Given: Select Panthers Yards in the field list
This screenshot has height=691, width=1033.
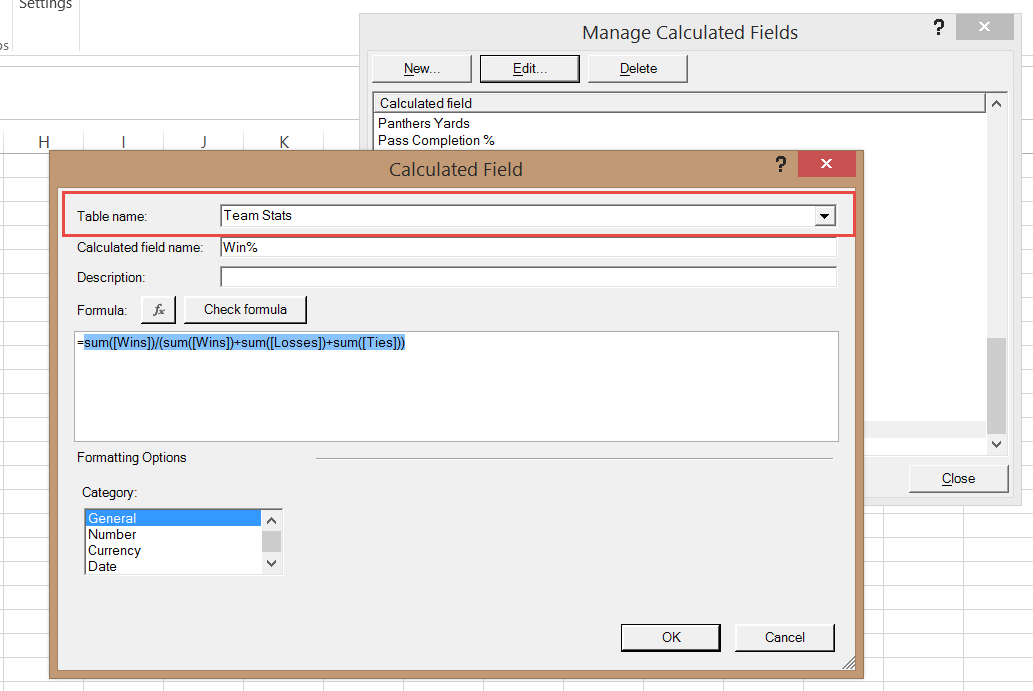Looking at the screenshot, I should click(424, 123).
